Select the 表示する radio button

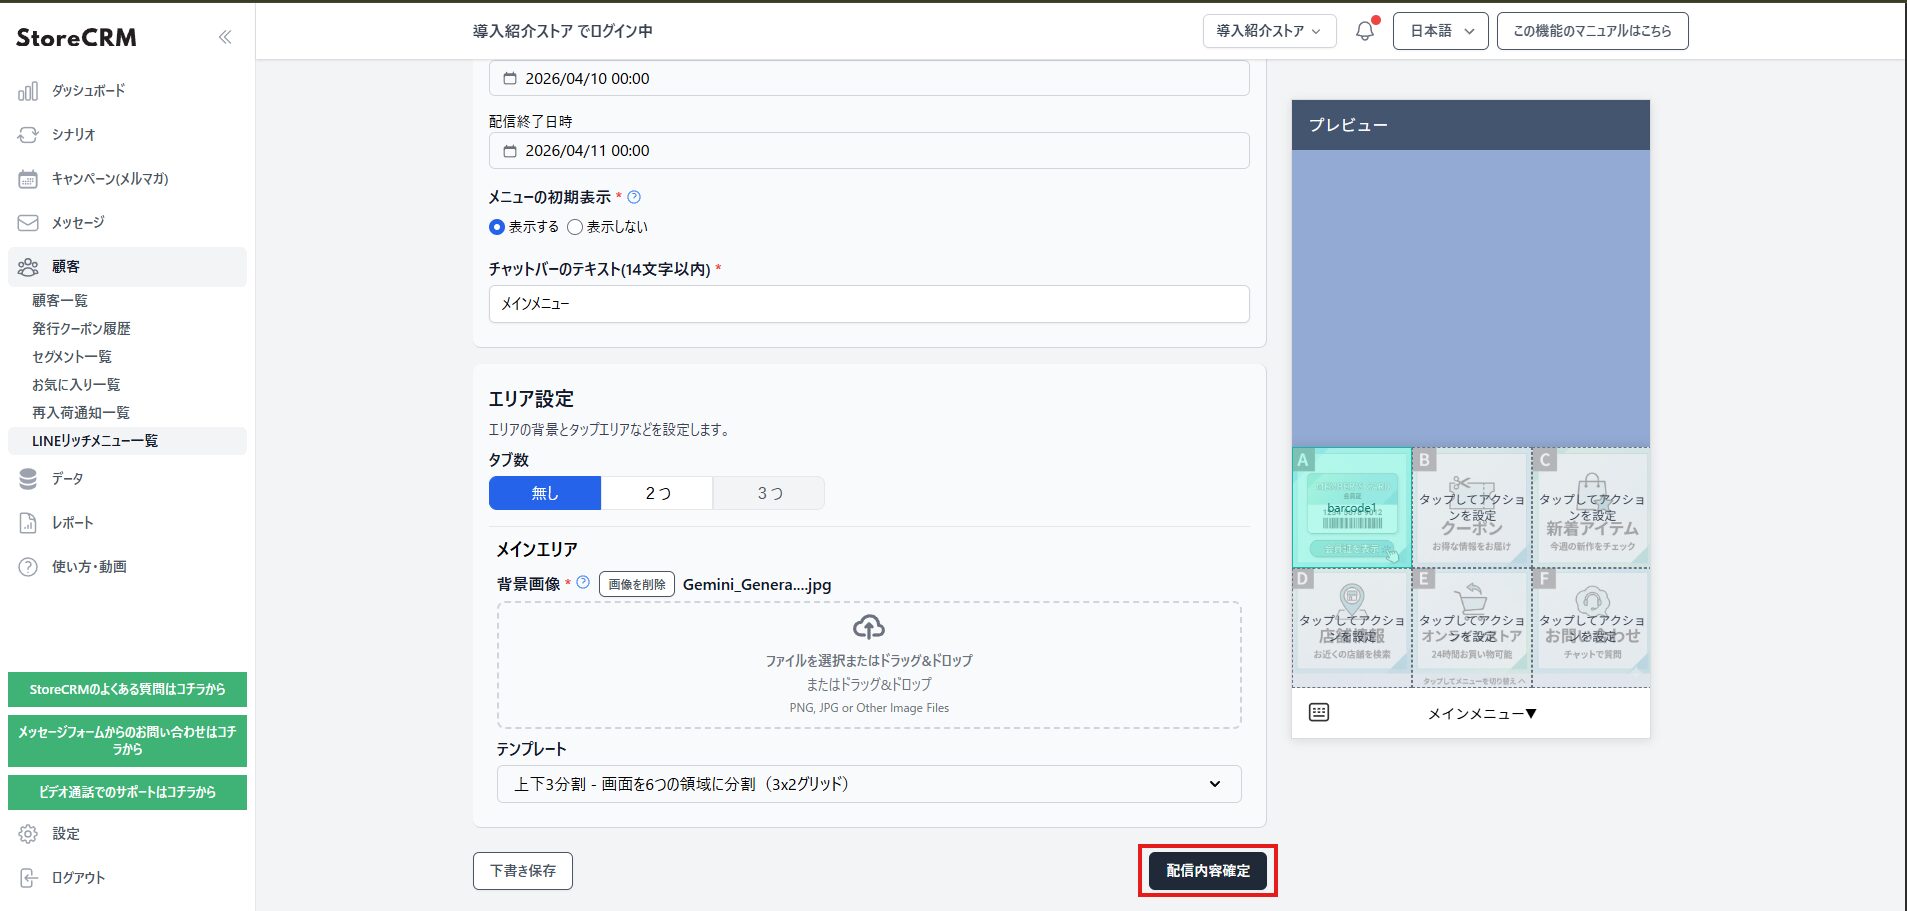tap(497, 227)
